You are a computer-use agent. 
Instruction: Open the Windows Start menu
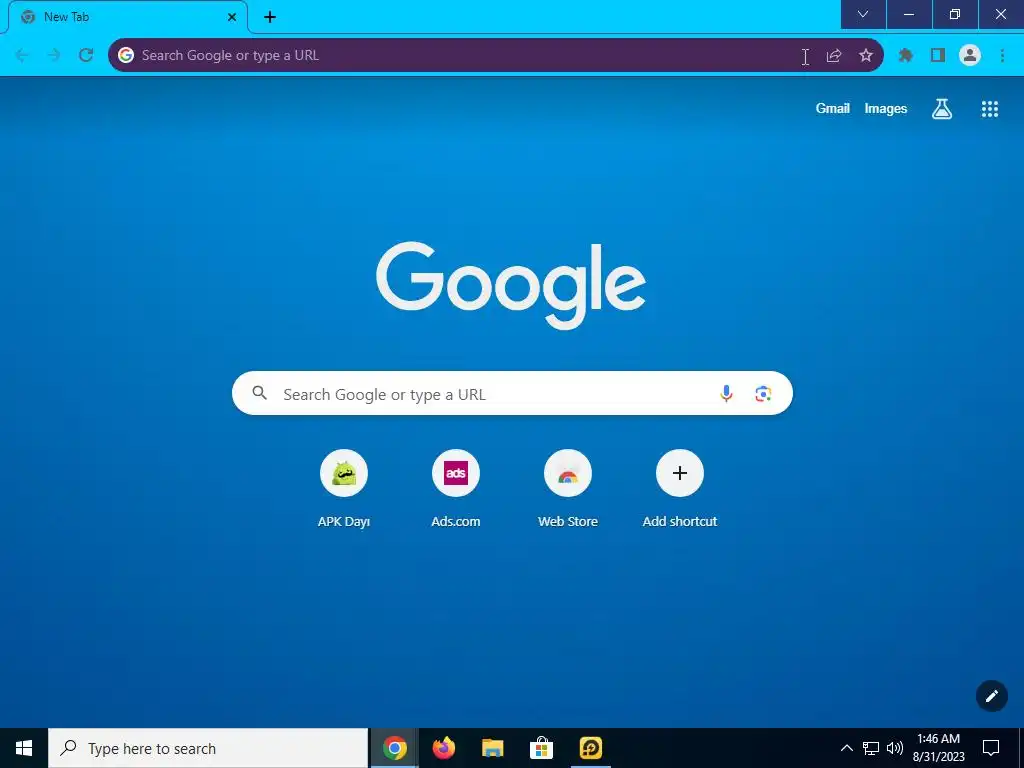(24, 748)
